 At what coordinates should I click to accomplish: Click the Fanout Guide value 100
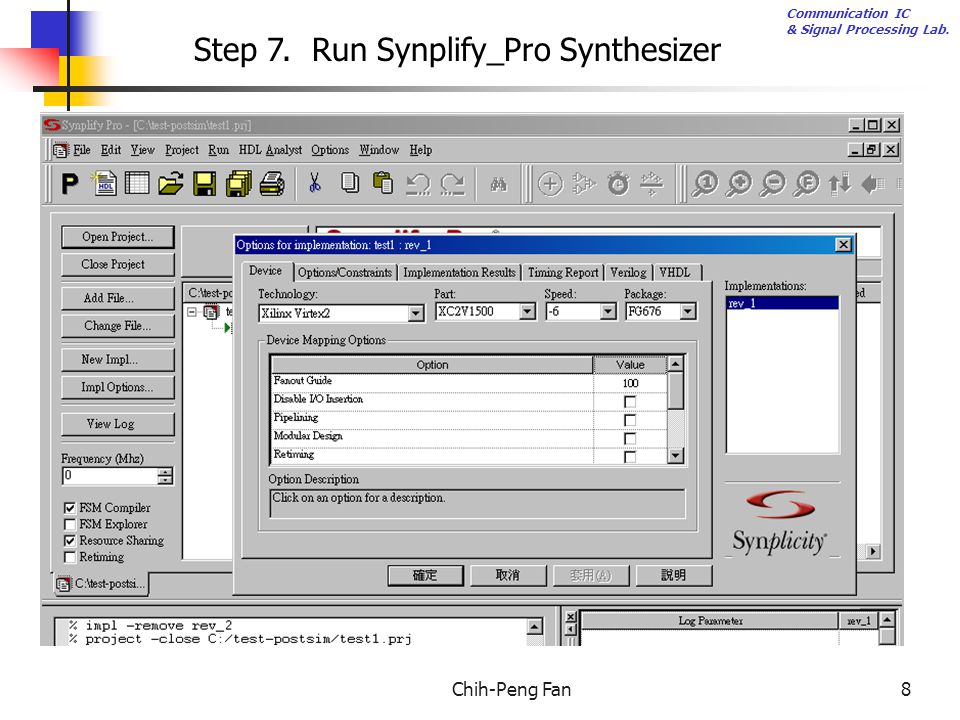click(x=630, y=383)
